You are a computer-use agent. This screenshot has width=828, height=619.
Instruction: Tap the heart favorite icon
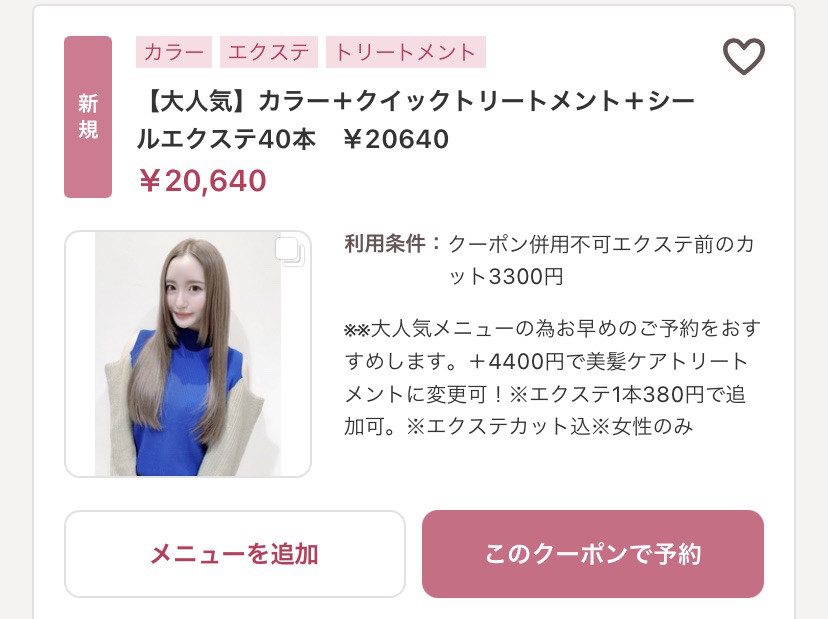tap(744, 56)
